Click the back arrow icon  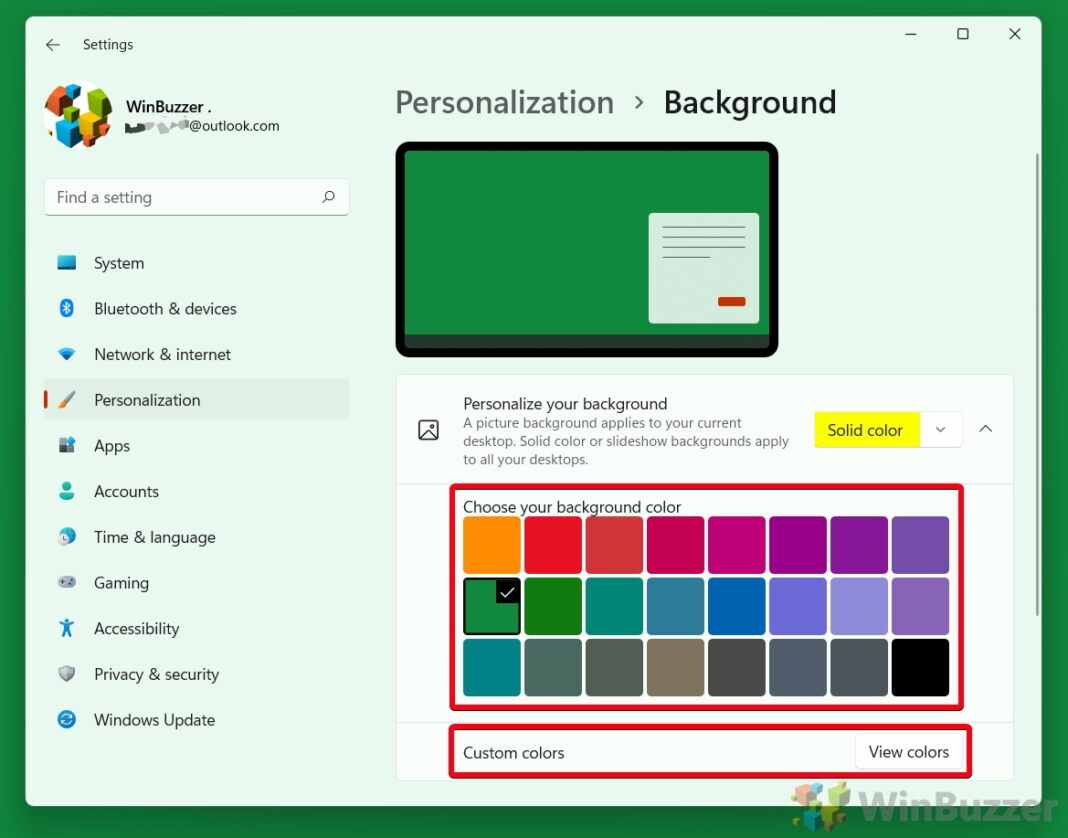[x=52, y=45]
